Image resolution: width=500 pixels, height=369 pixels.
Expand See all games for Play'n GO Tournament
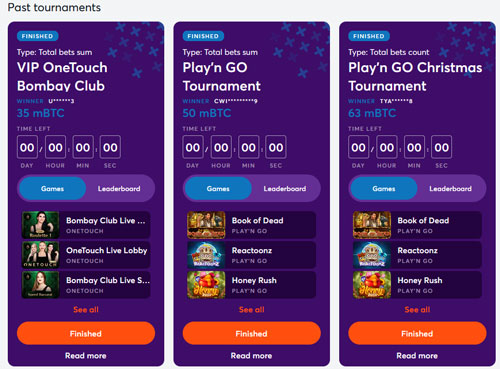tap(251, 310)
